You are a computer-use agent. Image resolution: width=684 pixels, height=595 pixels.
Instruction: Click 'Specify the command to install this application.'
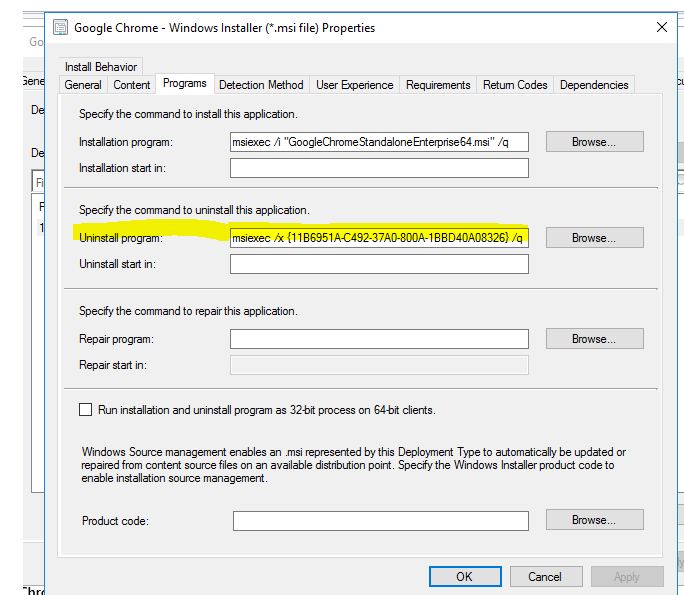click(188, 114)
